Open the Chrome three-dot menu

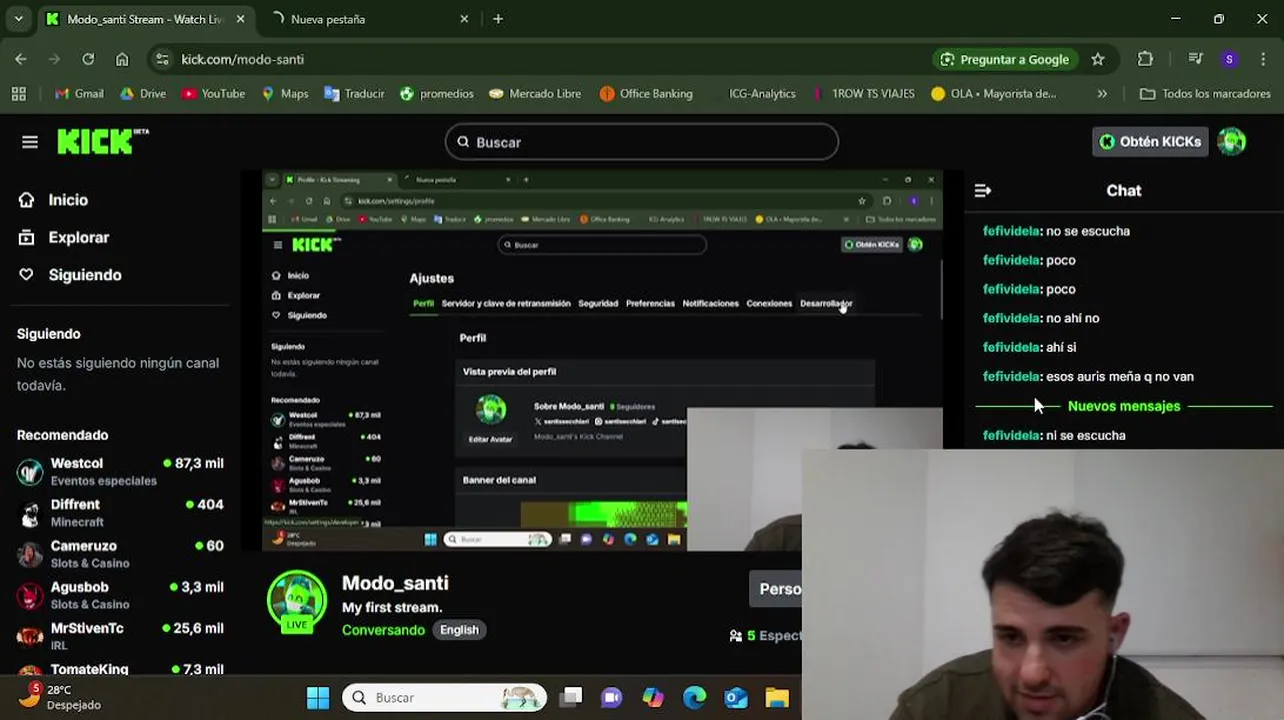1265,59
